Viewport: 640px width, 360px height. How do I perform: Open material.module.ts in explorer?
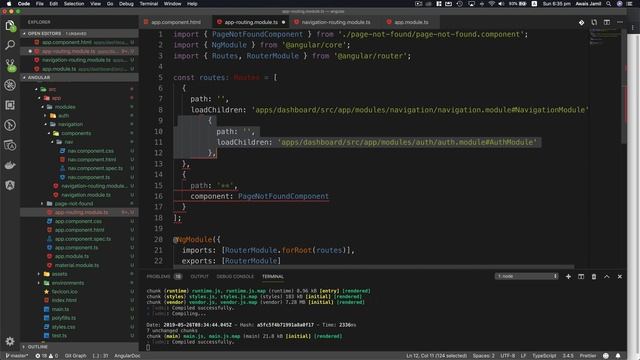[77, 265]
